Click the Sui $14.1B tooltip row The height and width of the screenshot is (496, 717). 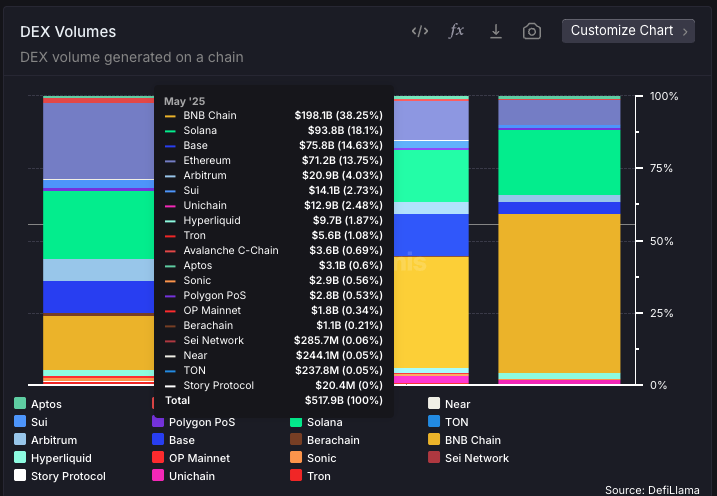click(273, 190)
